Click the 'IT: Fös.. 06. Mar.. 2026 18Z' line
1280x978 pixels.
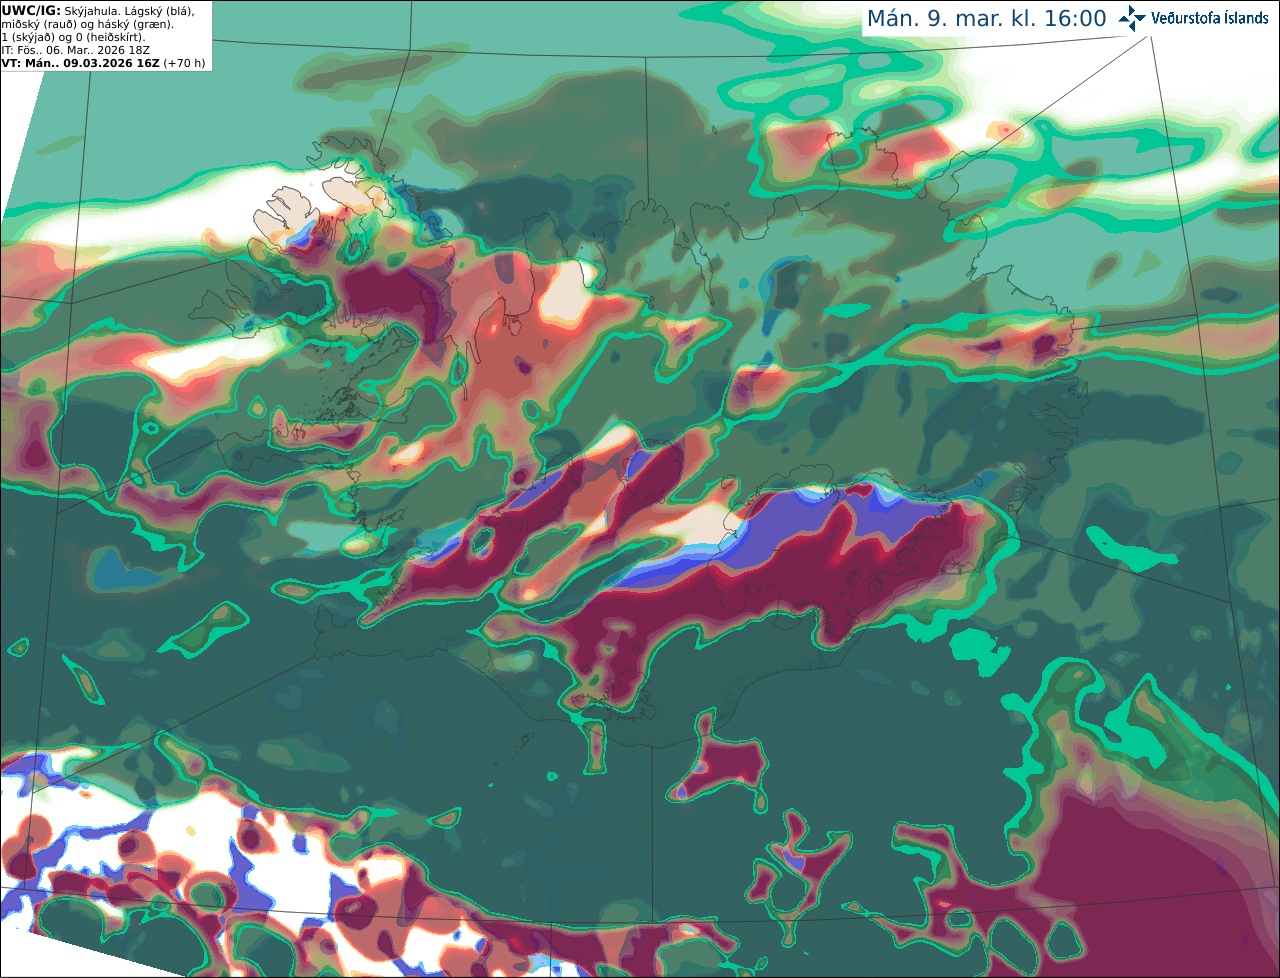tap(77, 50)
